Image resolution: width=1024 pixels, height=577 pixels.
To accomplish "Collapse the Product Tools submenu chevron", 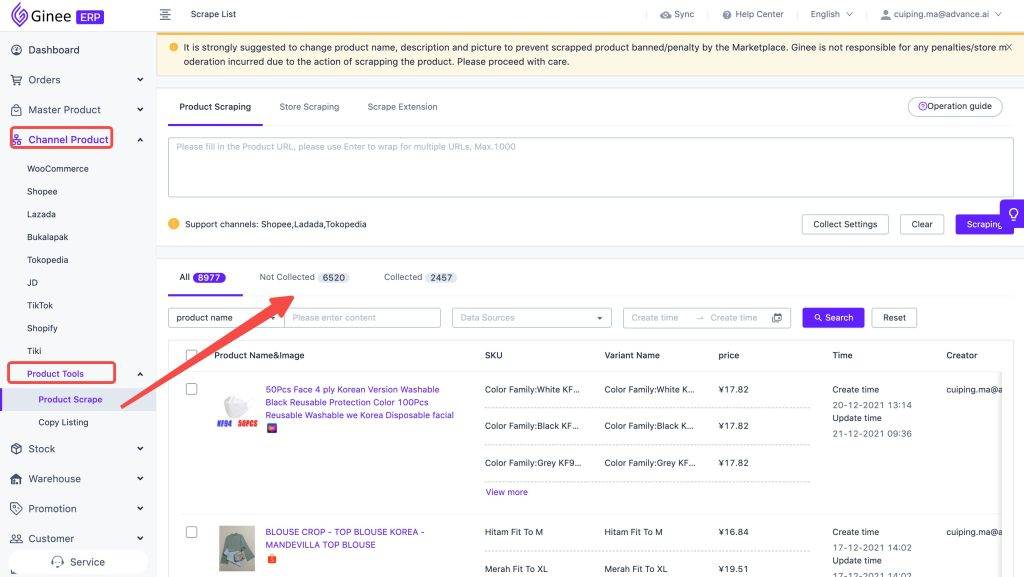I will tap(140, 374).
